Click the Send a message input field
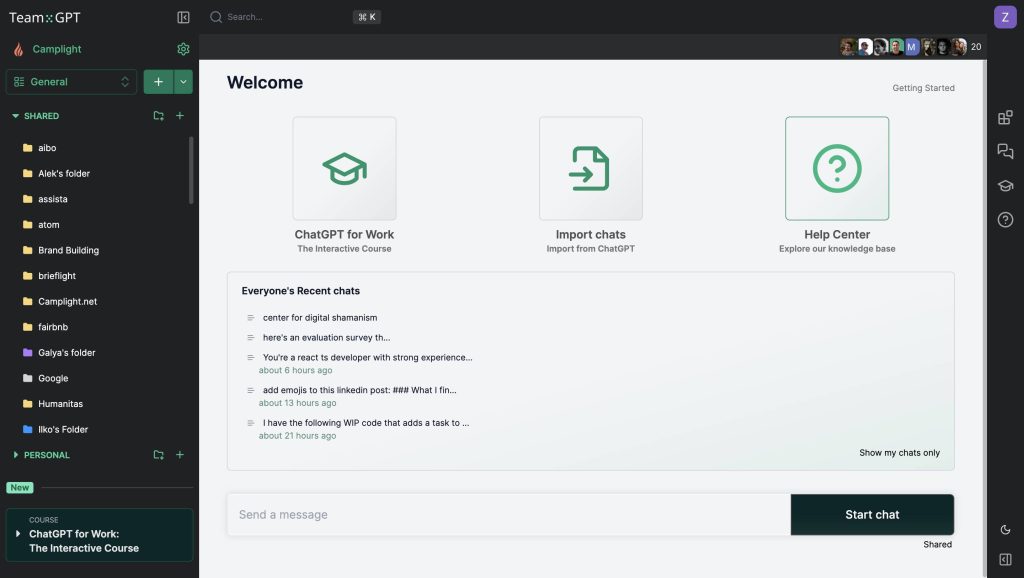1024x578 pixels. 510,514
